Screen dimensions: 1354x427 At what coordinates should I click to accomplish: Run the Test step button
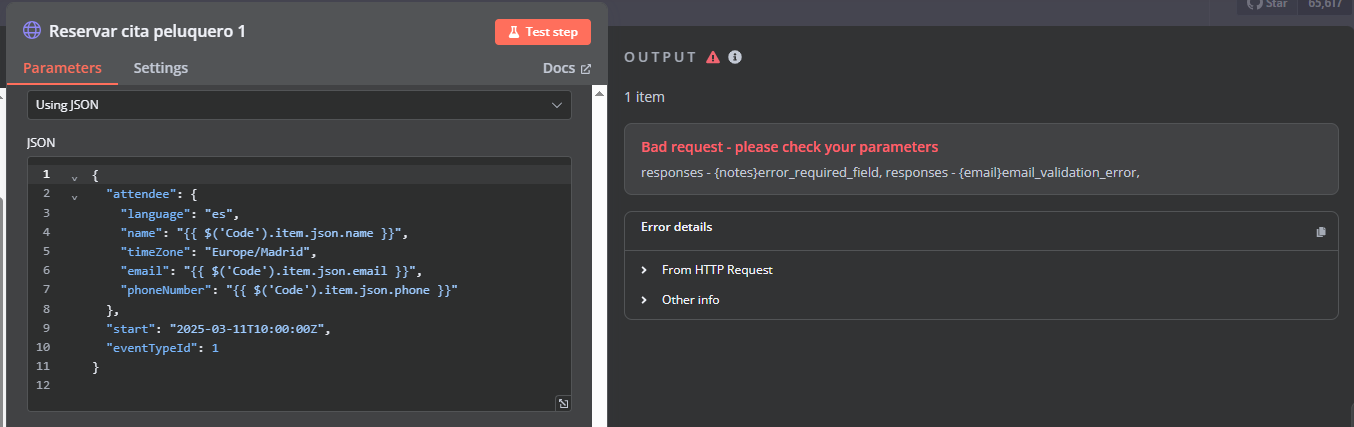pos(543,32)
